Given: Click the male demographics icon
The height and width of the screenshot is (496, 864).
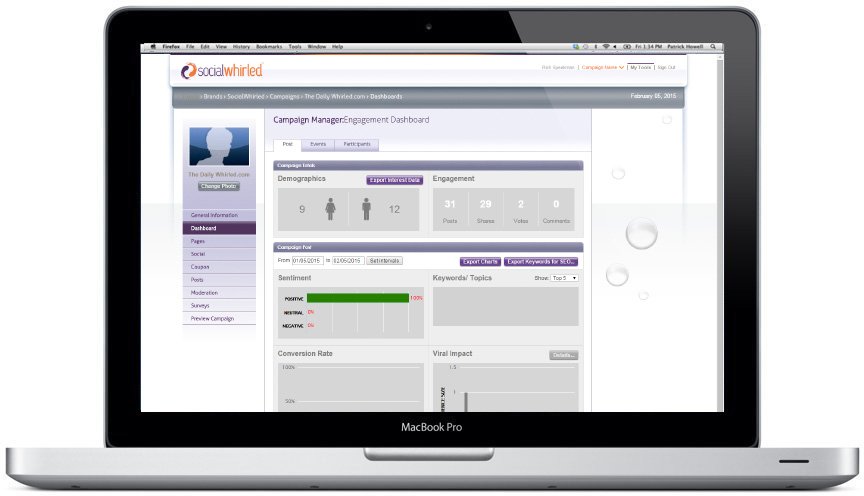Looking at the screenshot, I should (x=366, y=209).
